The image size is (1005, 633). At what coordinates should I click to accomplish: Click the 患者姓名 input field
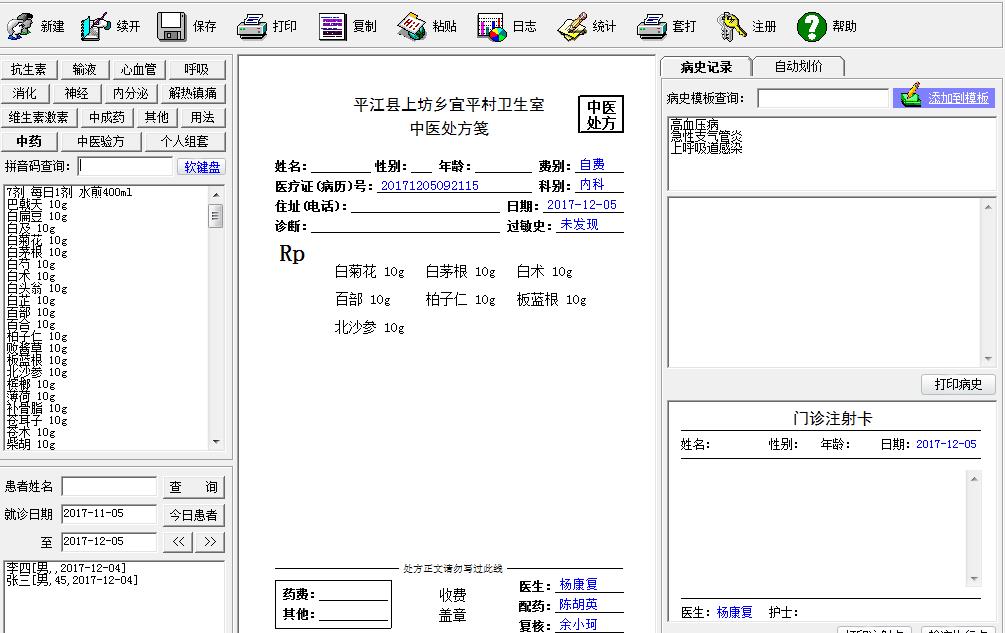109,486
